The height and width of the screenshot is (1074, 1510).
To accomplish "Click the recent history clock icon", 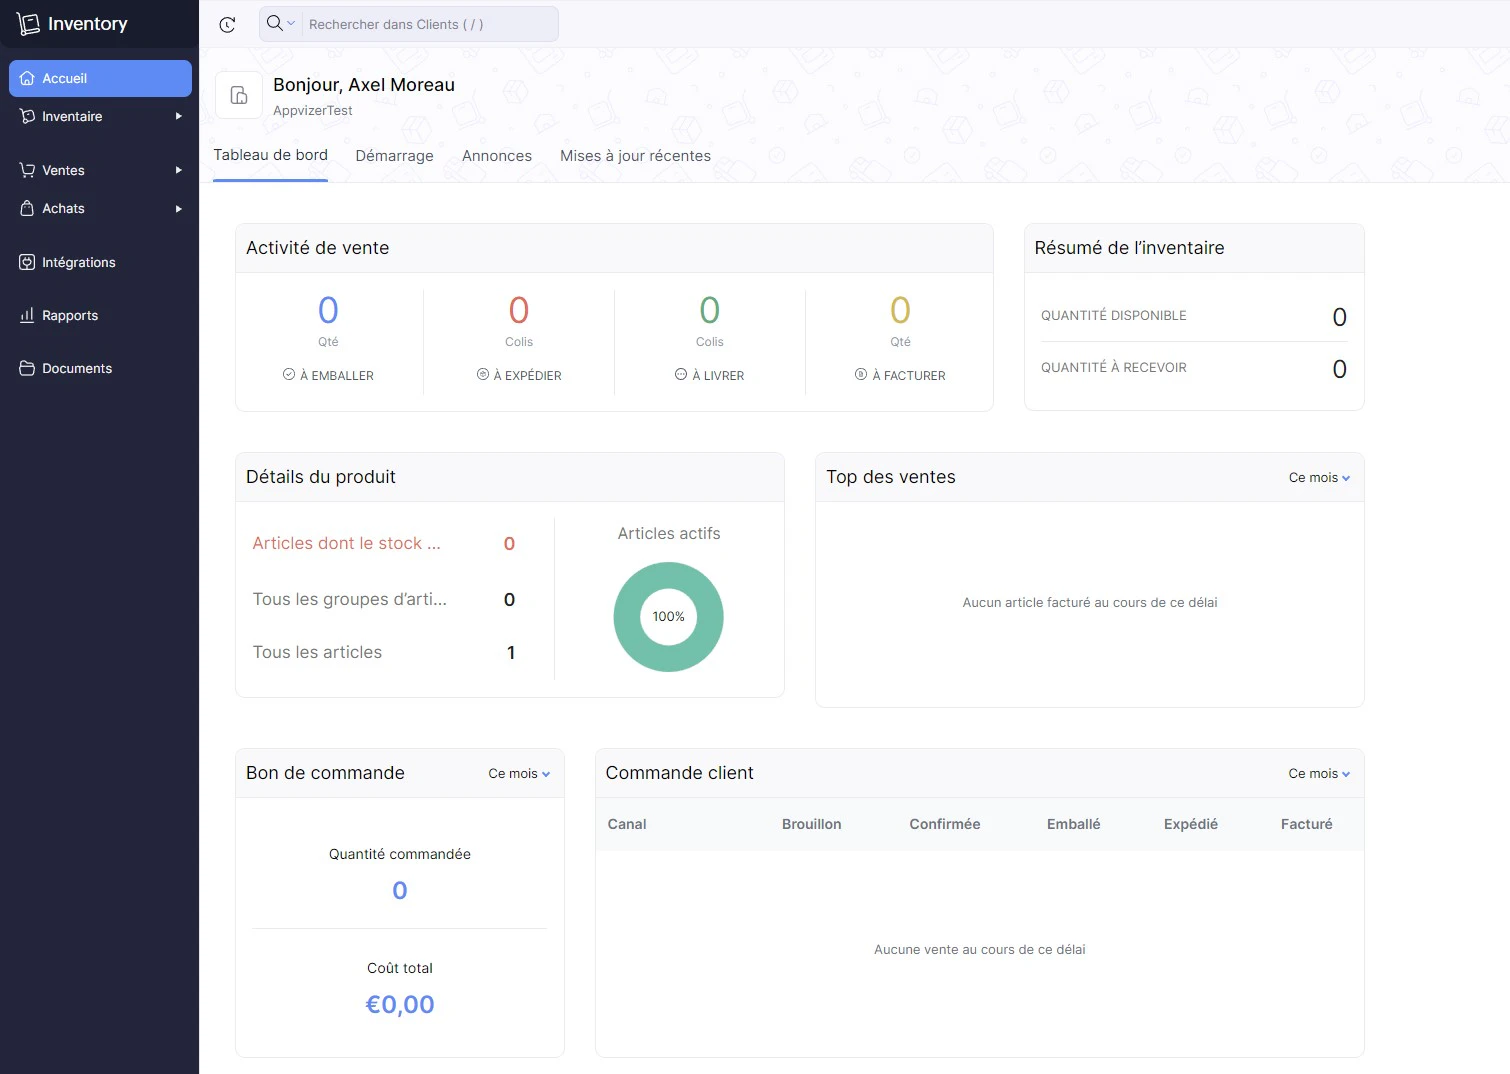I will pyautogui.click(x=227, y=24).
